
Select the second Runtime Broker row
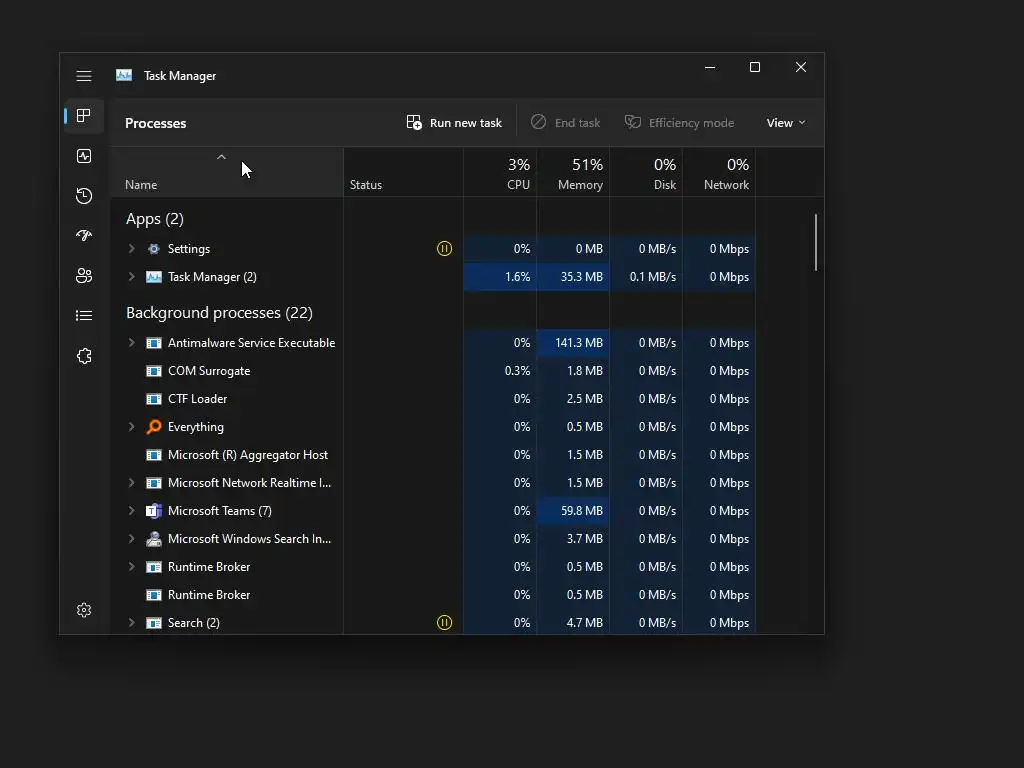tap(434, 595)
